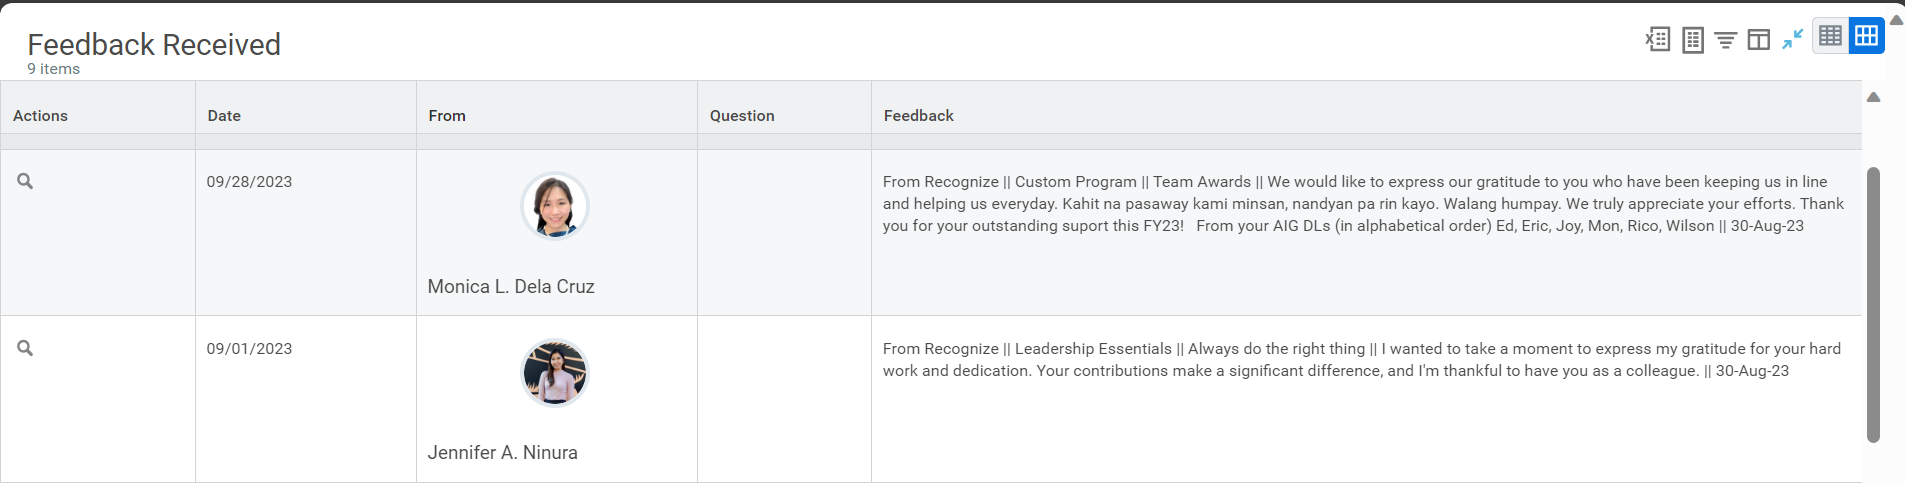The width and height of the screenshot is (1905, 483).
Task: Open details magnifier for 09/28/2023 feedback
Action: pyautogui.click(x=26, y=181)
